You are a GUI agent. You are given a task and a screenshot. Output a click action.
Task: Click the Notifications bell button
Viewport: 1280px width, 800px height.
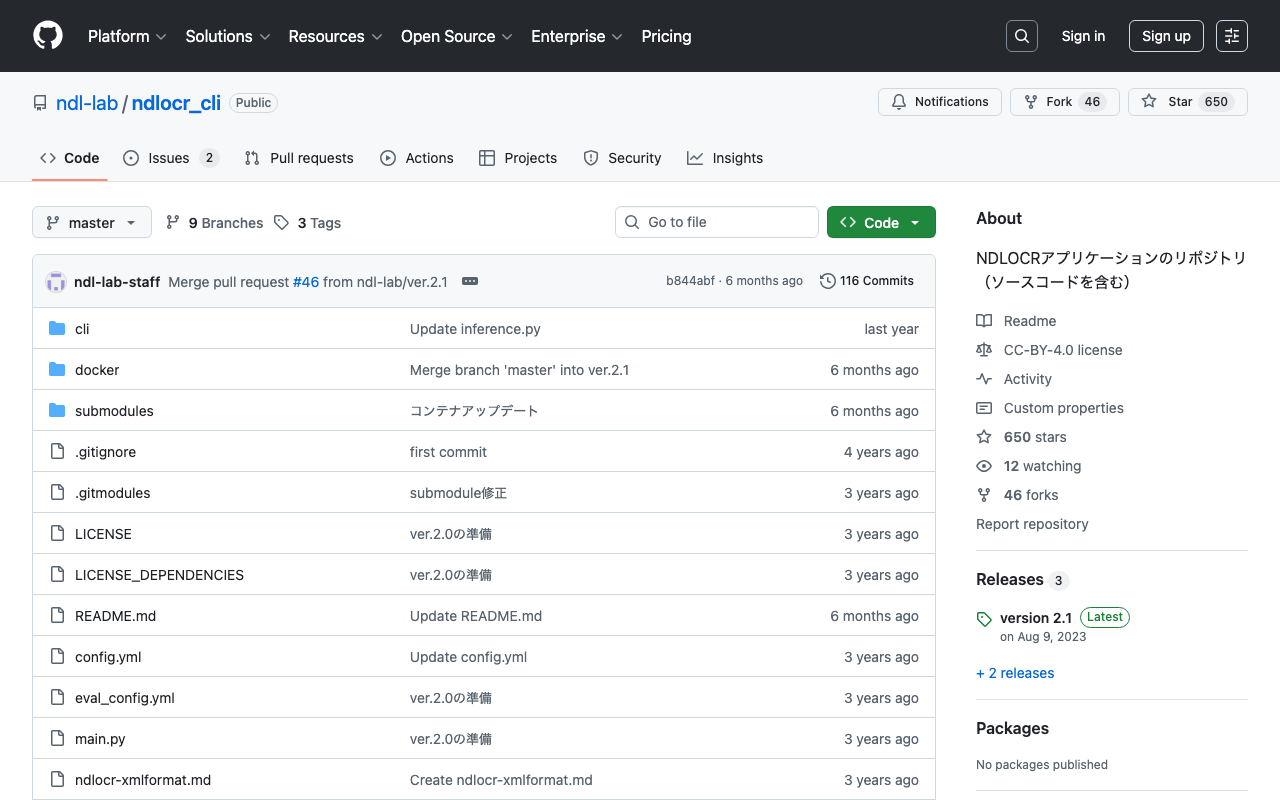(939, 102)
